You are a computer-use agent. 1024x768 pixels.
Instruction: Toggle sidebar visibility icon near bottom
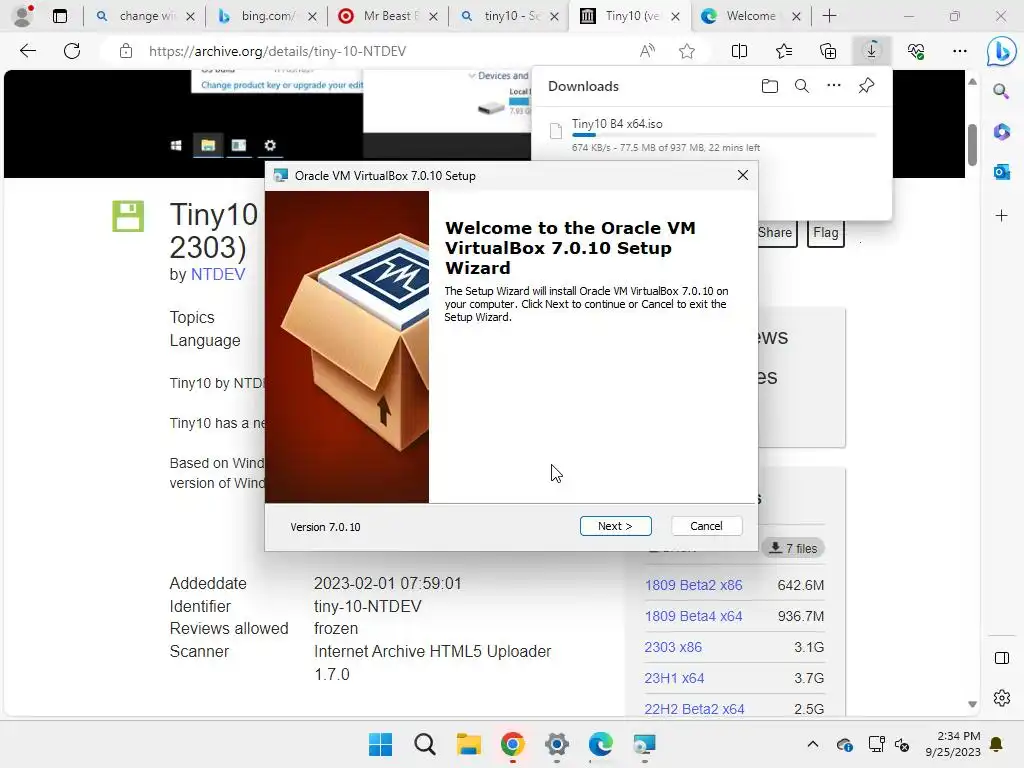[1001, 658]
